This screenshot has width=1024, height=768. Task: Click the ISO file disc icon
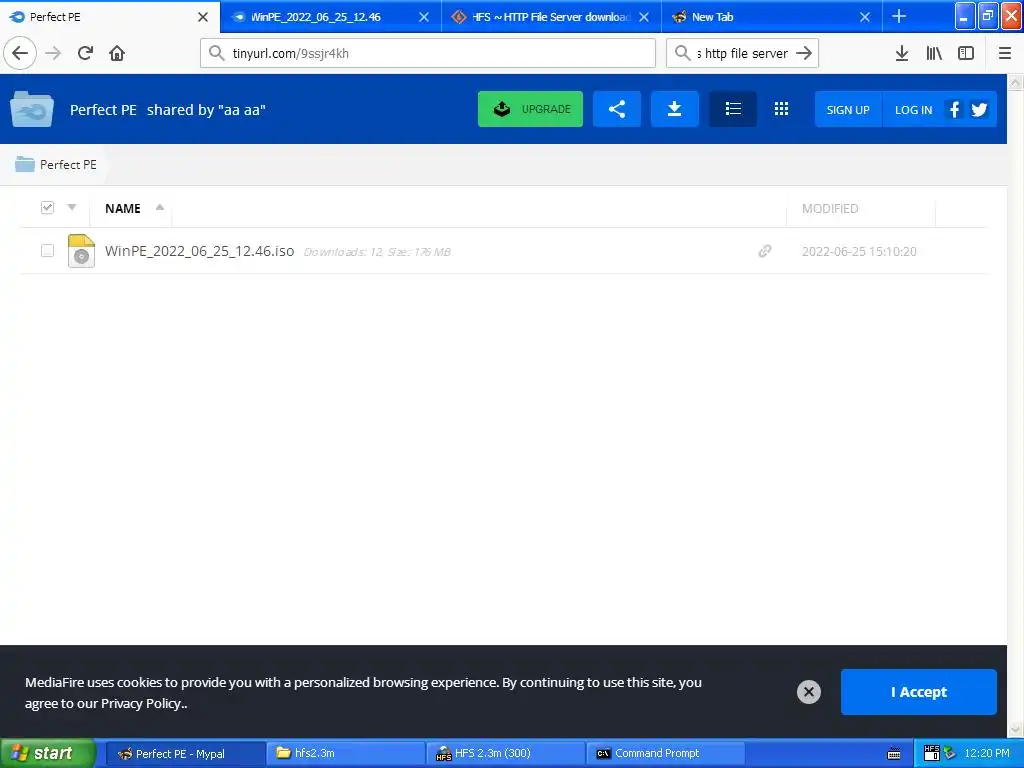pyautogui.click(x=81, y=251)
